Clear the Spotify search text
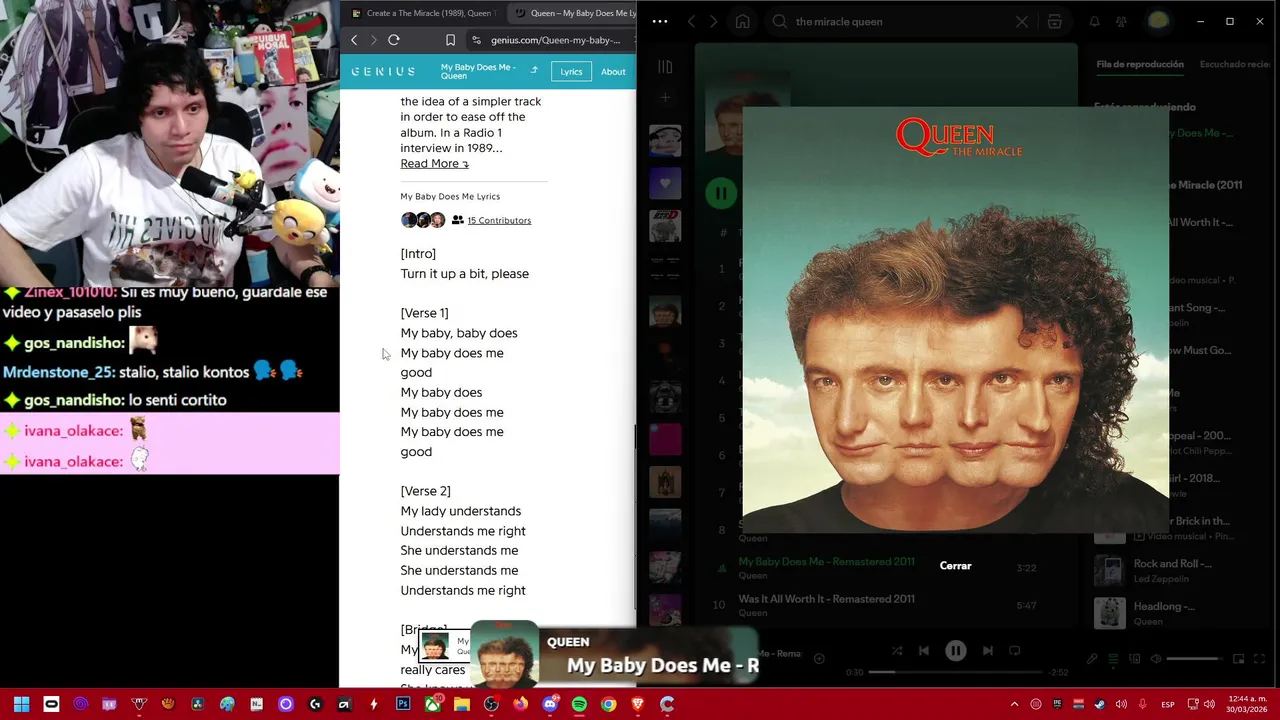This screenshot has height=720, width=1280. pos(1022,21)
